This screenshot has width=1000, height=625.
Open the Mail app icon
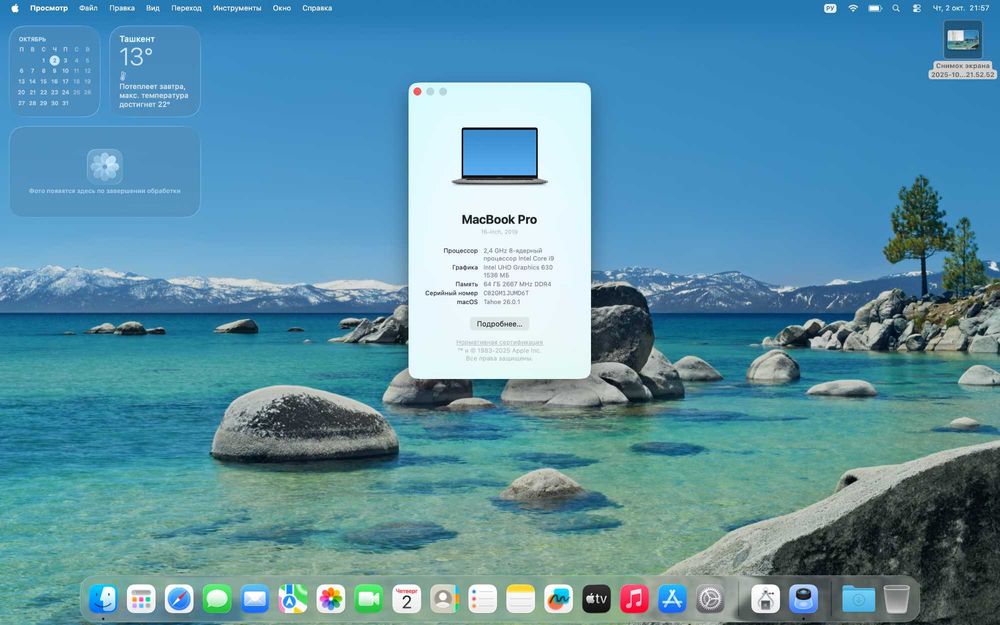click(x=255, y=599)
